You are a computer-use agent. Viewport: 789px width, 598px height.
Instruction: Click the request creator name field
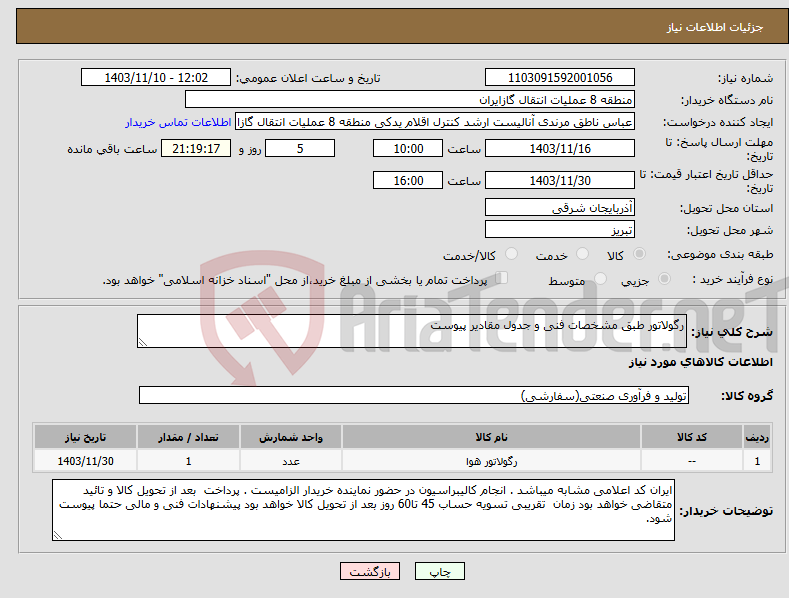pos(435,122)
